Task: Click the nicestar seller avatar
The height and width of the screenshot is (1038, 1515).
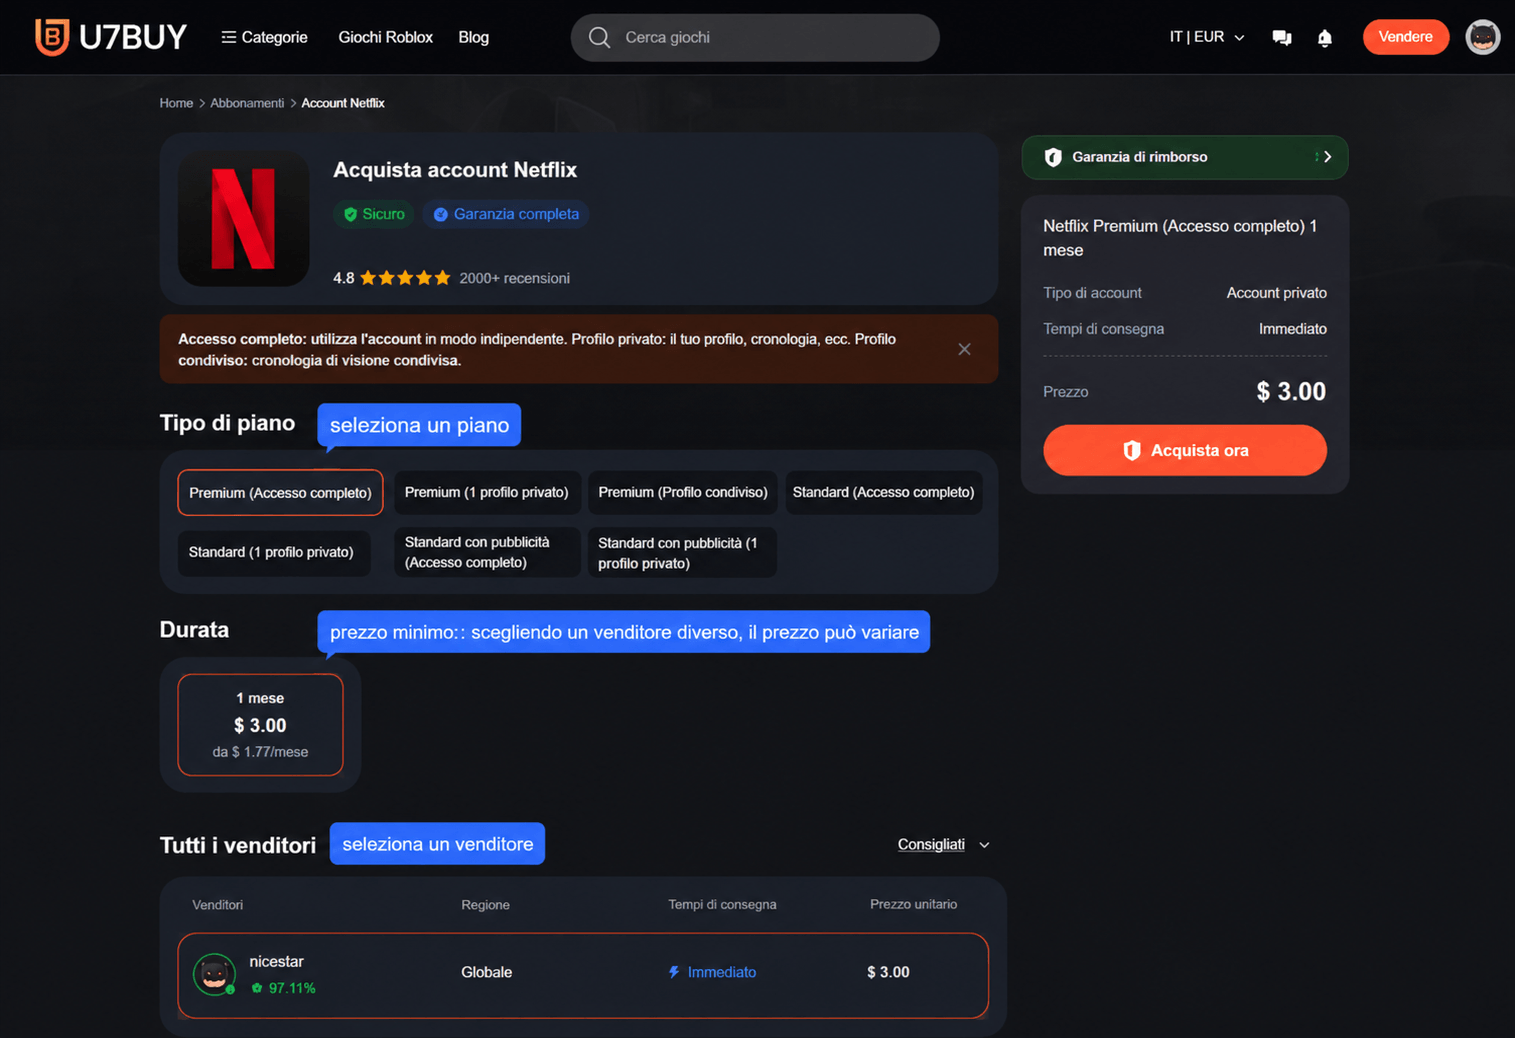Action: click(214, 973)
